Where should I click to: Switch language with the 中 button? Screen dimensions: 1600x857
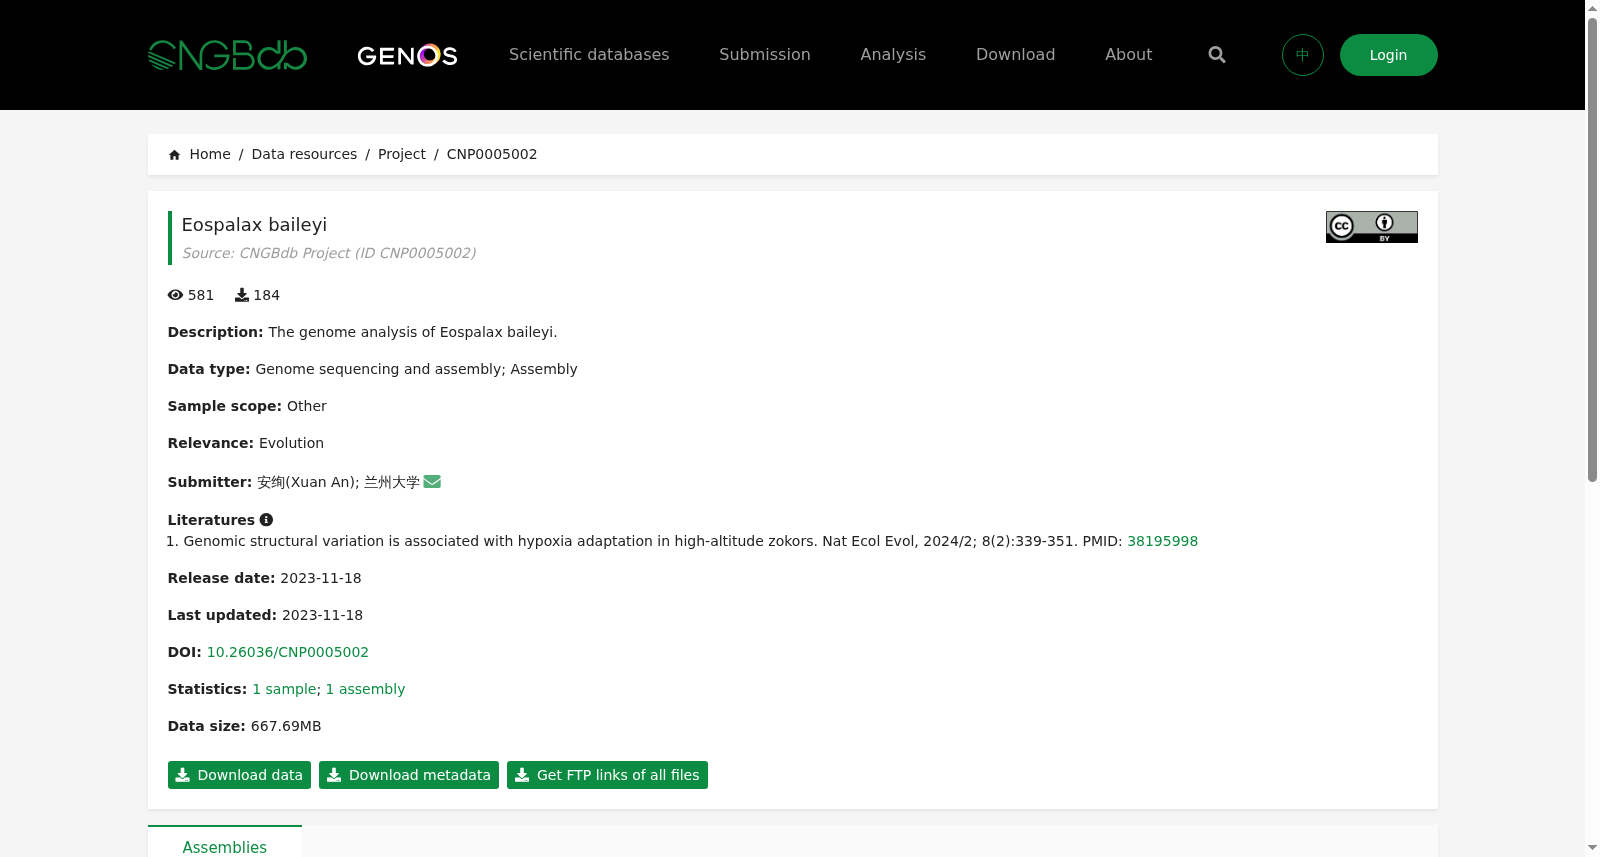pos(1303,55)
